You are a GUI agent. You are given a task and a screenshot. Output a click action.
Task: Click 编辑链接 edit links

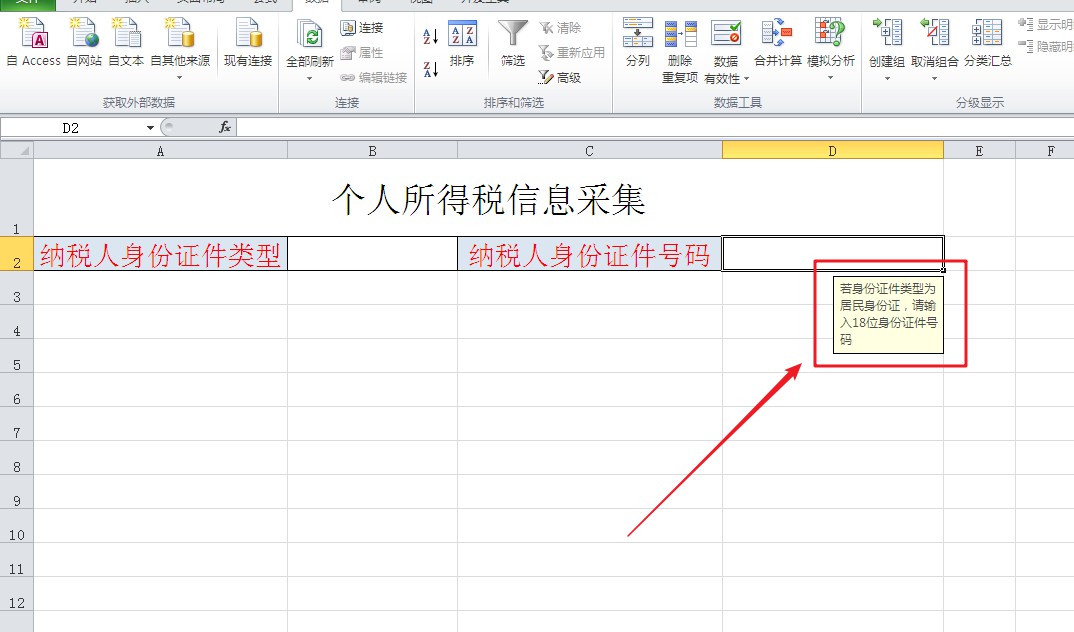(x=373, y=77)
